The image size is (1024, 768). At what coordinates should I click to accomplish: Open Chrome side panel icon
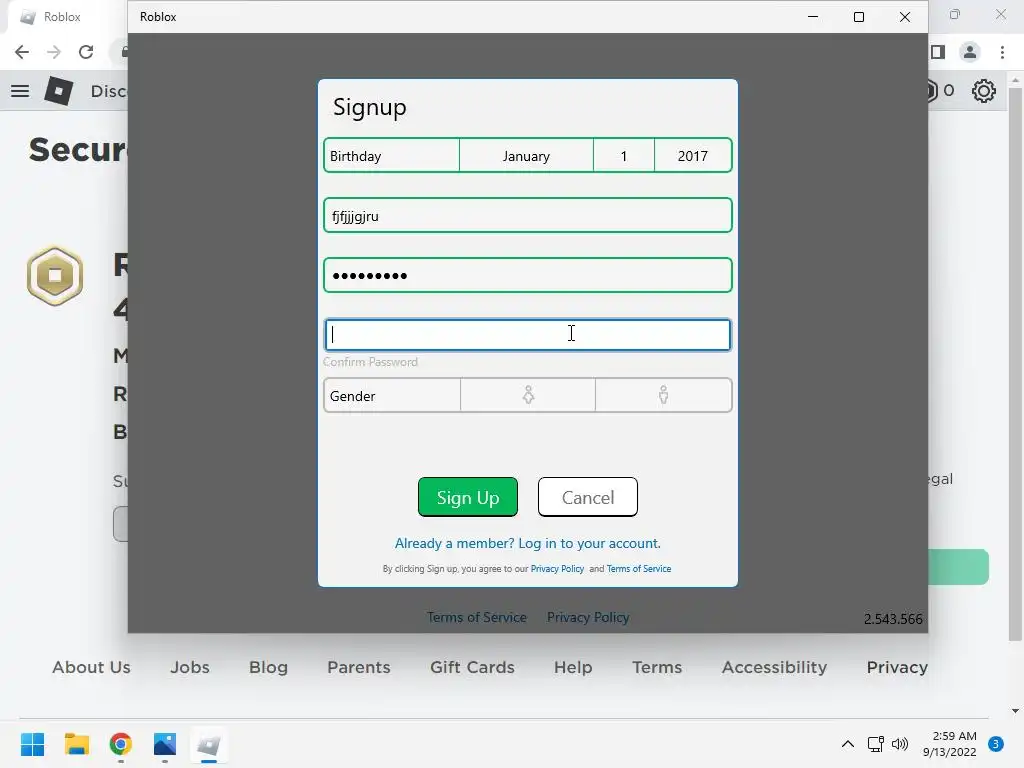[x=938, y=52]
